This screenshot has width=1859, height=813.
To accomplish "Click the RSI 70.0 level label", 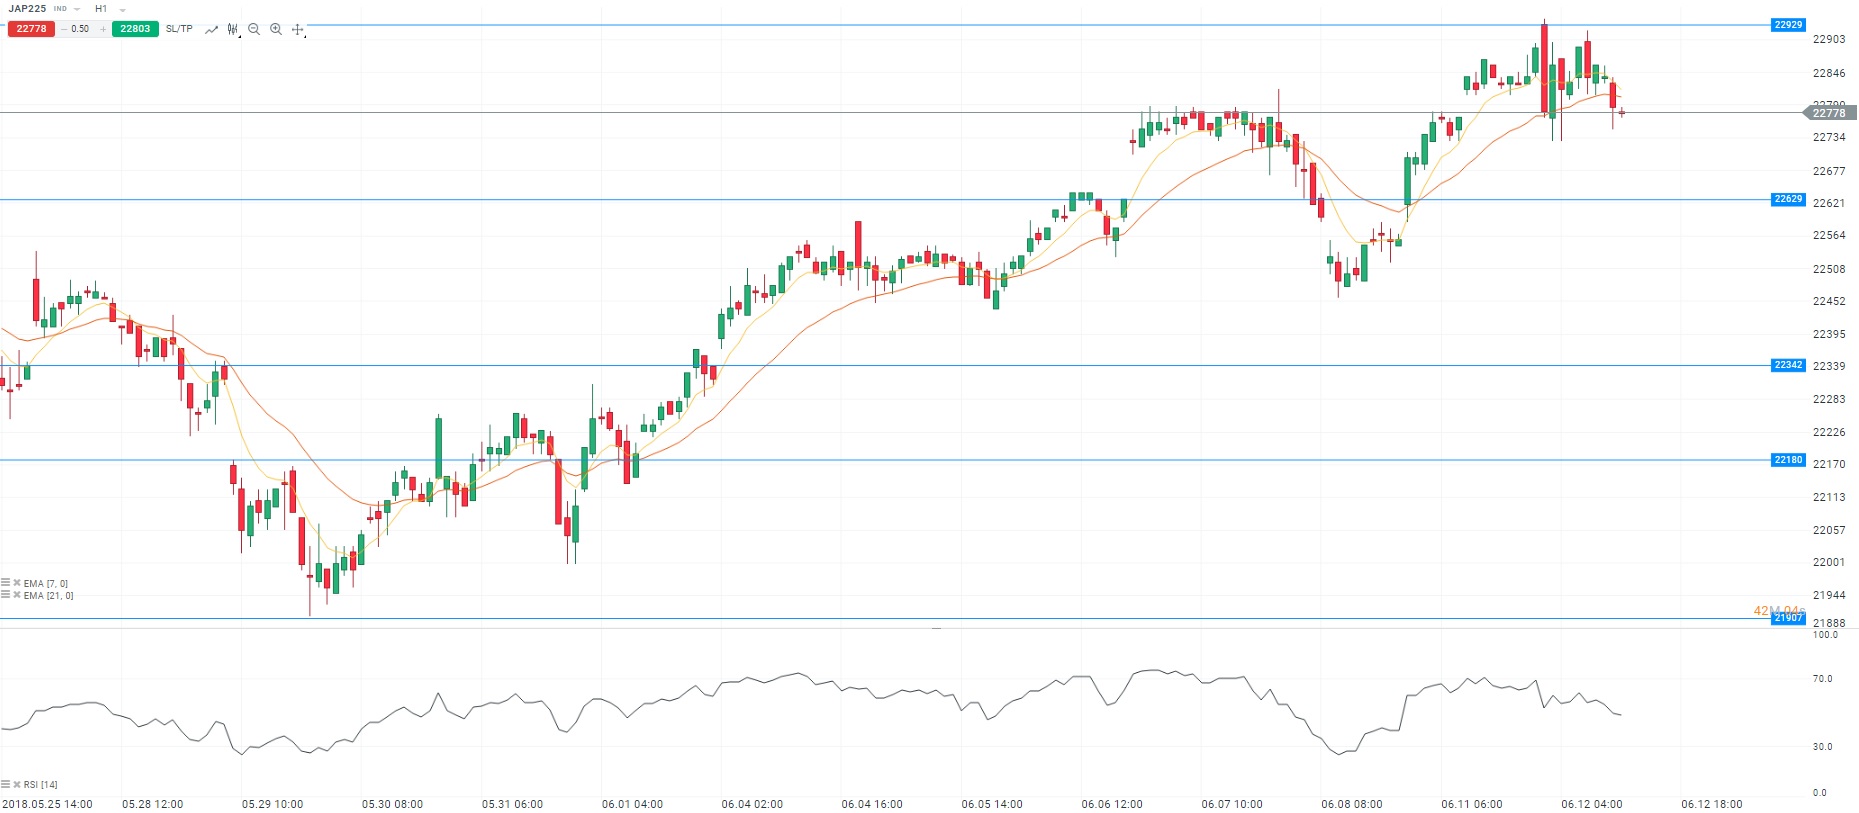I will point(1823,679).
